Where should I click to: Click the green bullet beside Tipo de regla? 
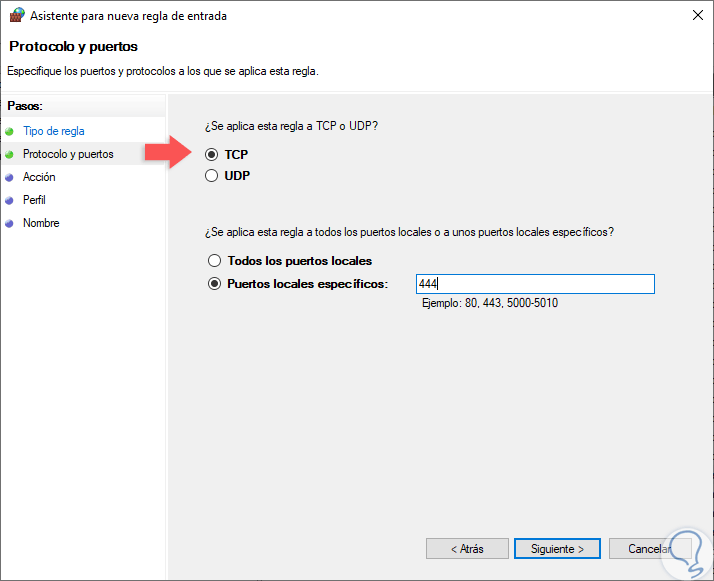point(10,131)
